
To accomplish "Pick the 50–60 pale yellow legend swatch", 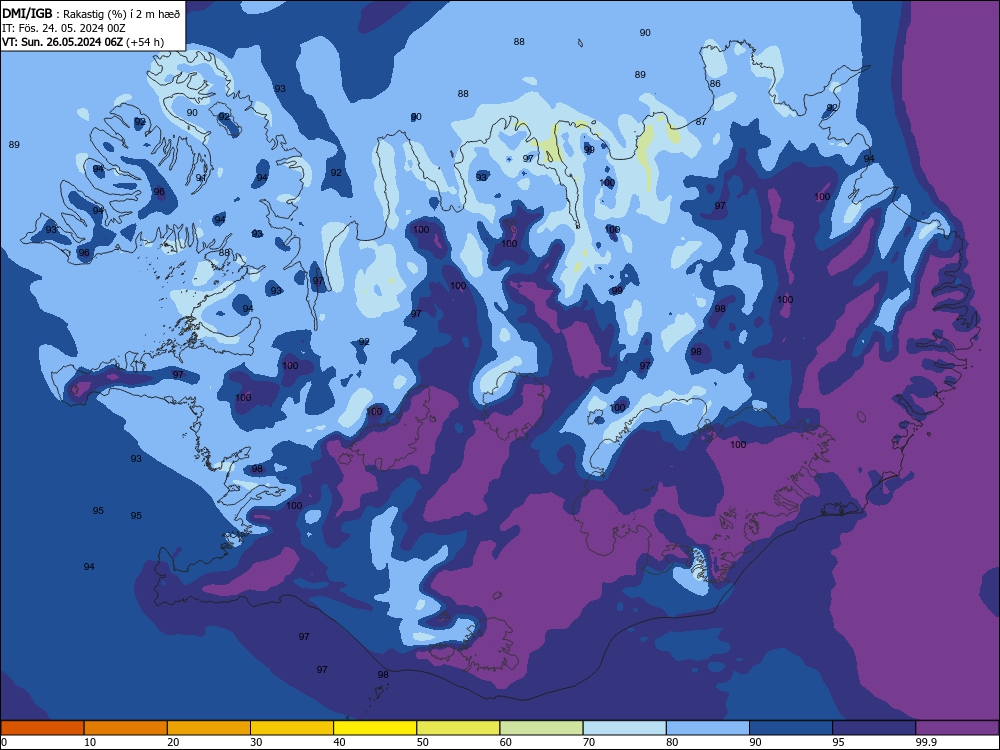I will tap(458, 728).
